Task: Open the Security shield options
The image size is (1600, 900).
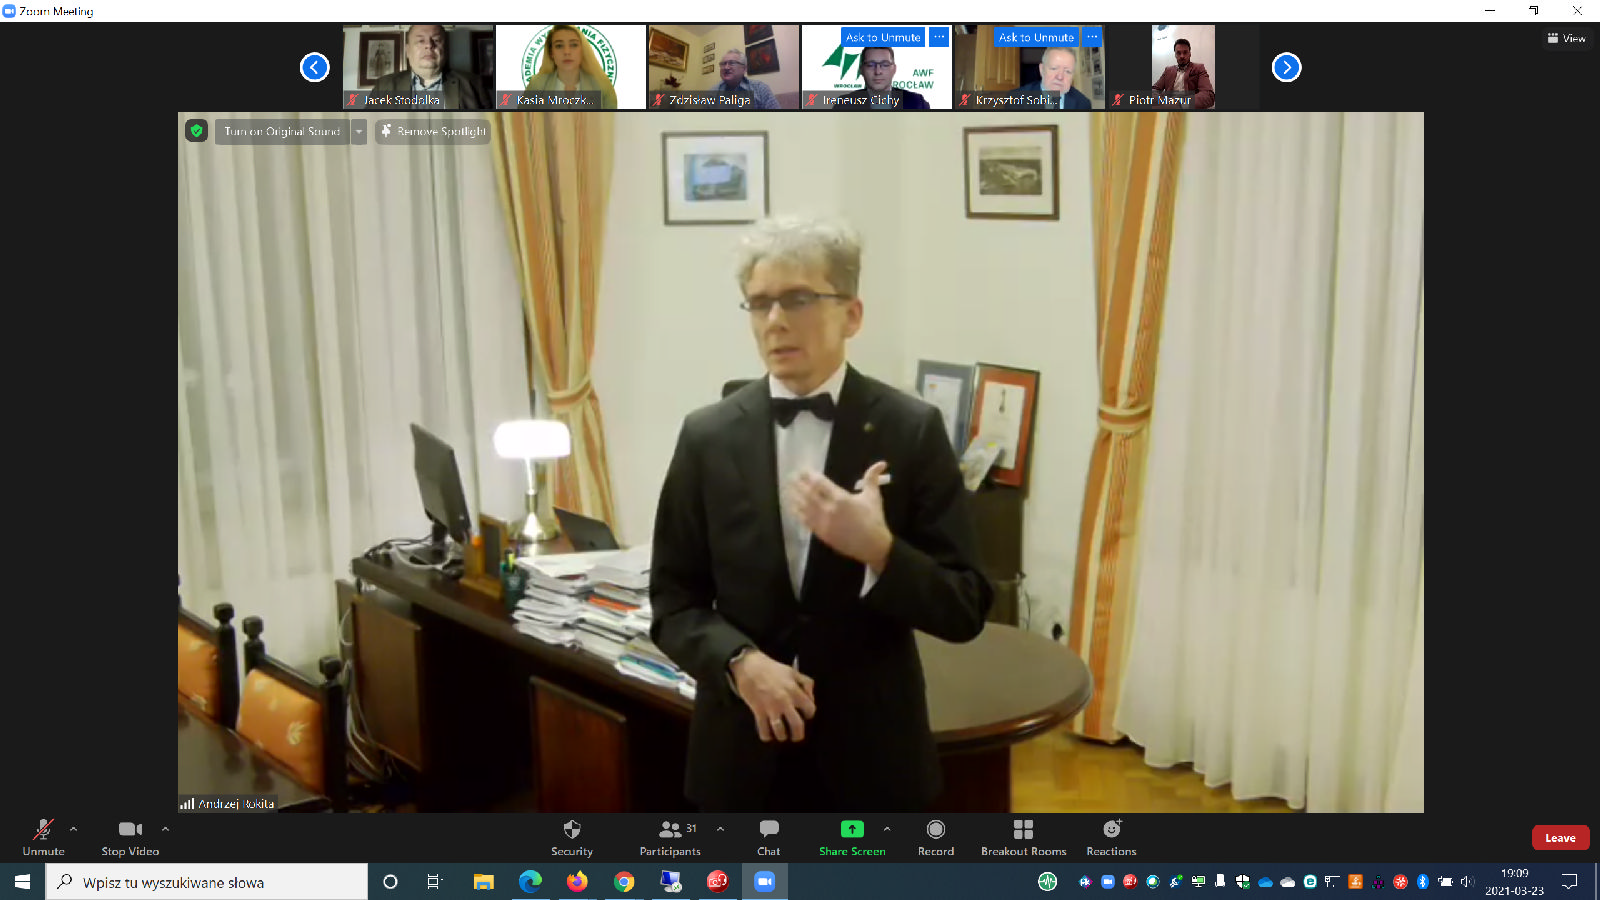Action: click(571, 837)
